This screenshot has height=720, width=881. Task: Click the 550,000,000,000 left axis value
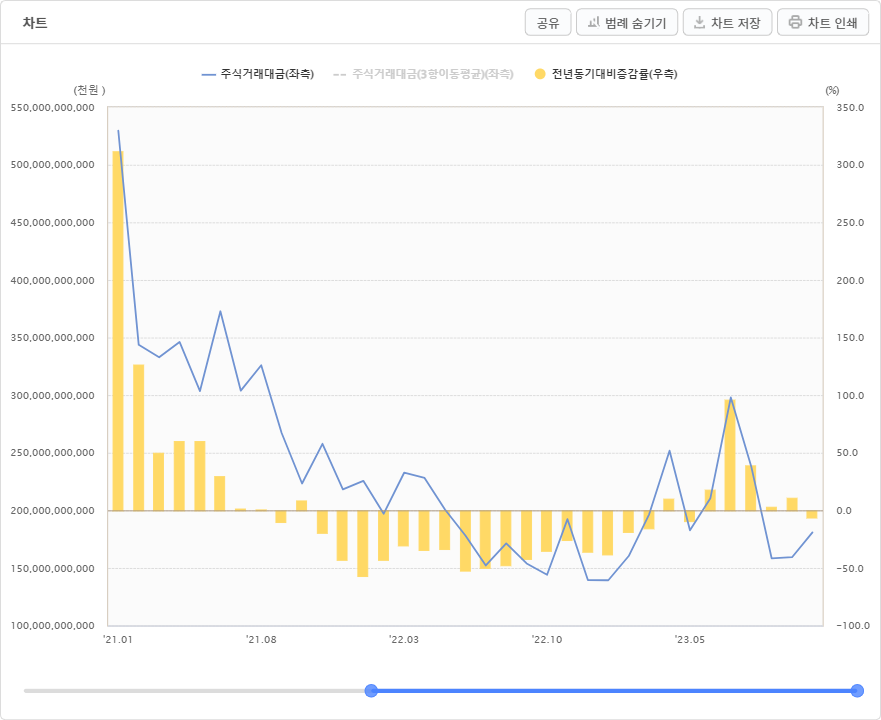53,107
